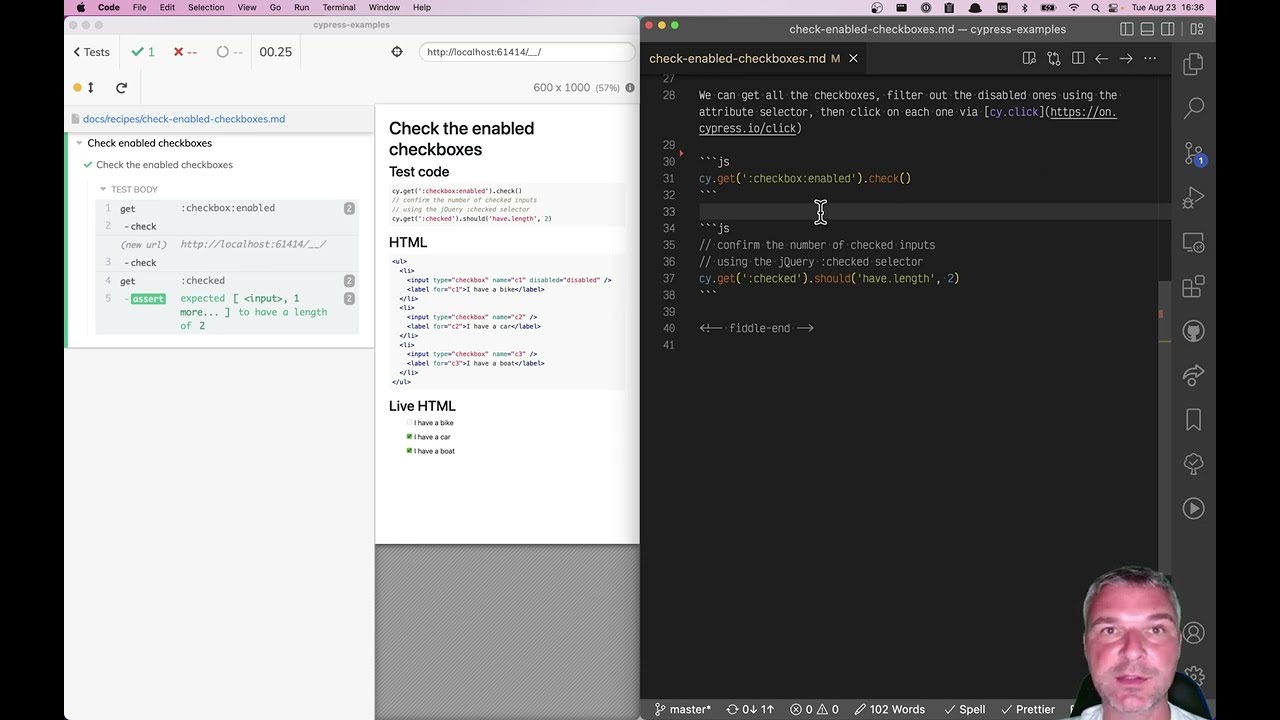
Task: Click the pending tests counter
Action: point(230,52)
